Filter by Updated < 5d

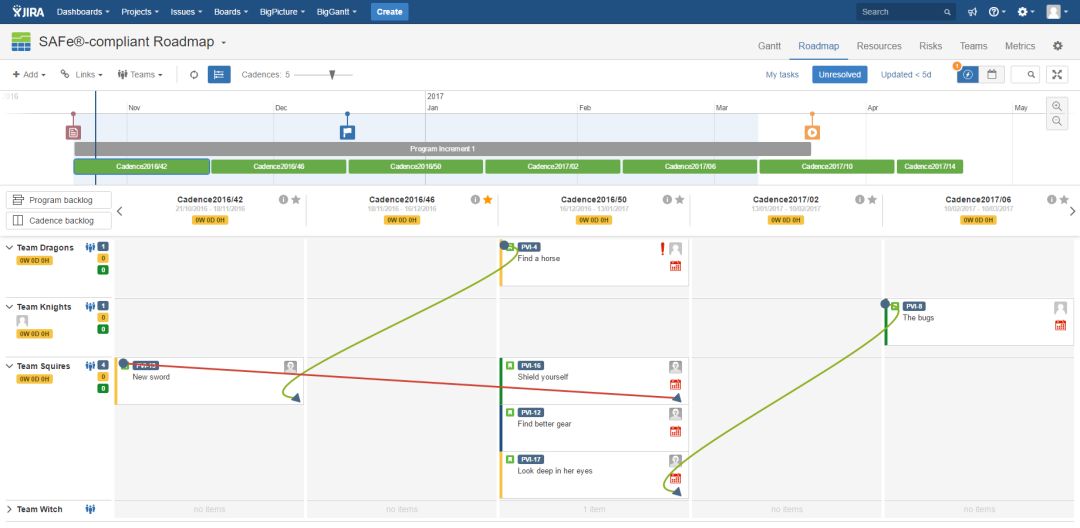(906, 74)
